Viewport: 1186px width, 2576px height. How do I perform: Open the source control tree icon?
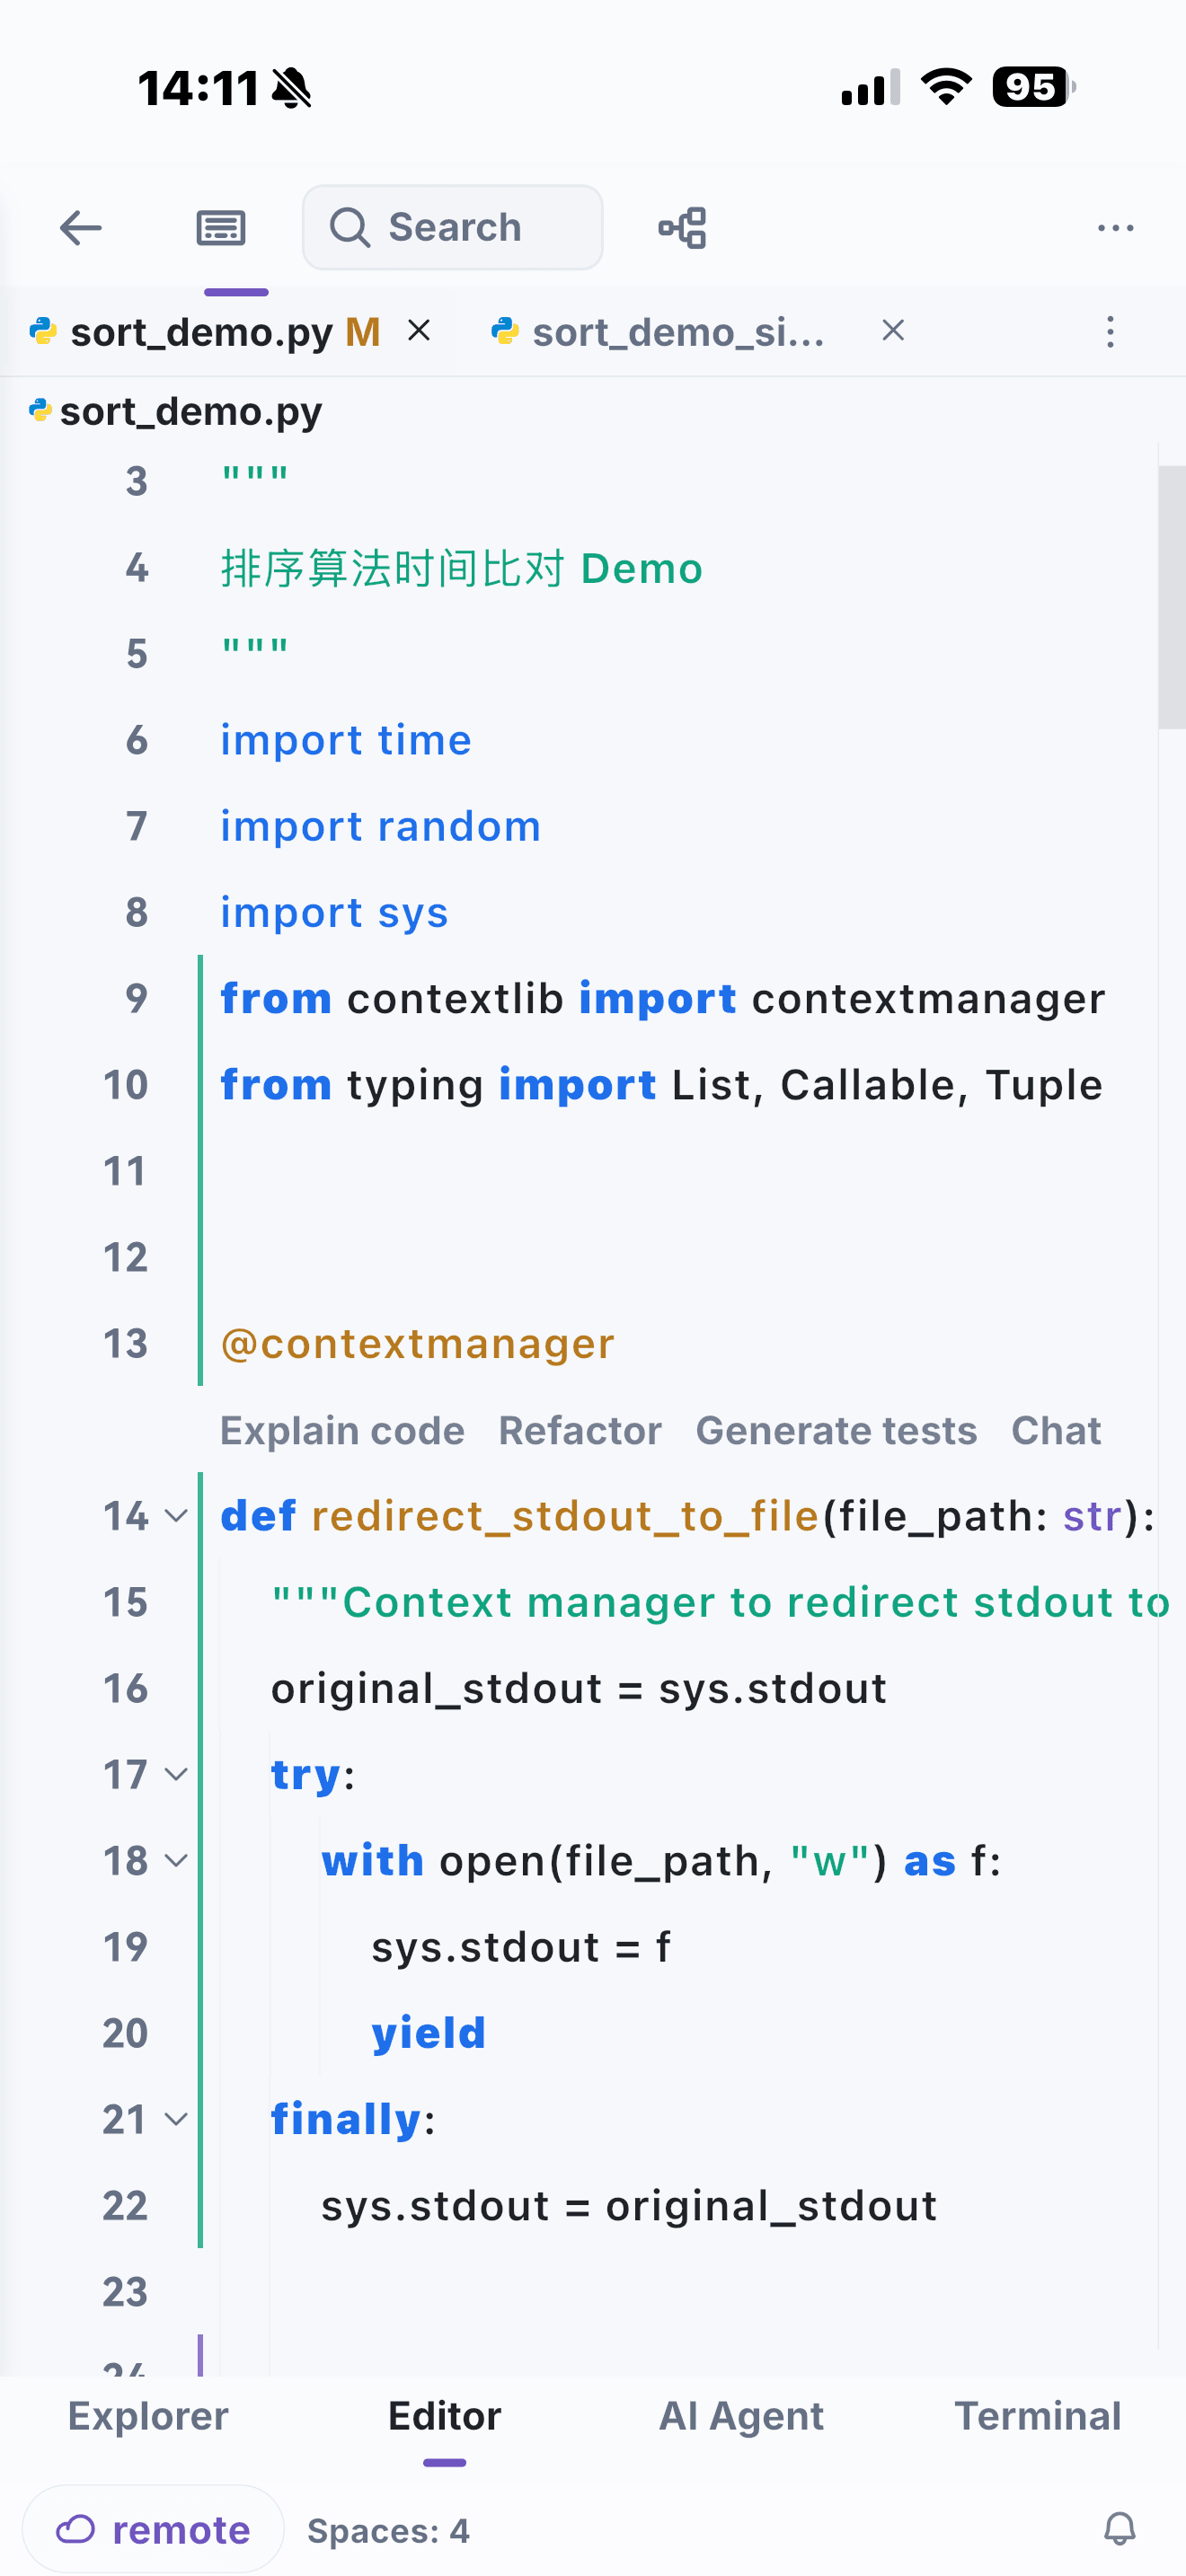(x=683, y=228)
